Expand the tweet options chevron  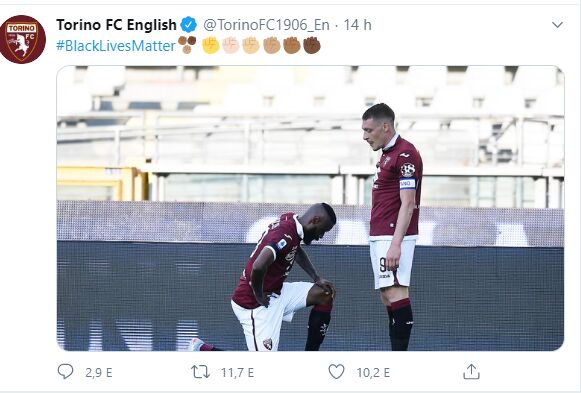(x=557, y=25)
